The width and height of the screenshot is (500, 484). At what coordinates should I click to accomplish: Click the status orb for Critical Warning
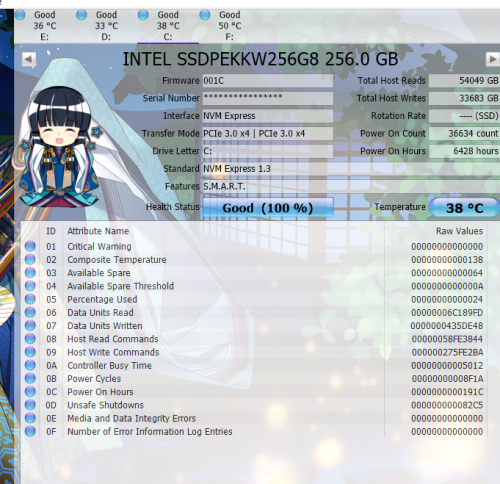30,246
